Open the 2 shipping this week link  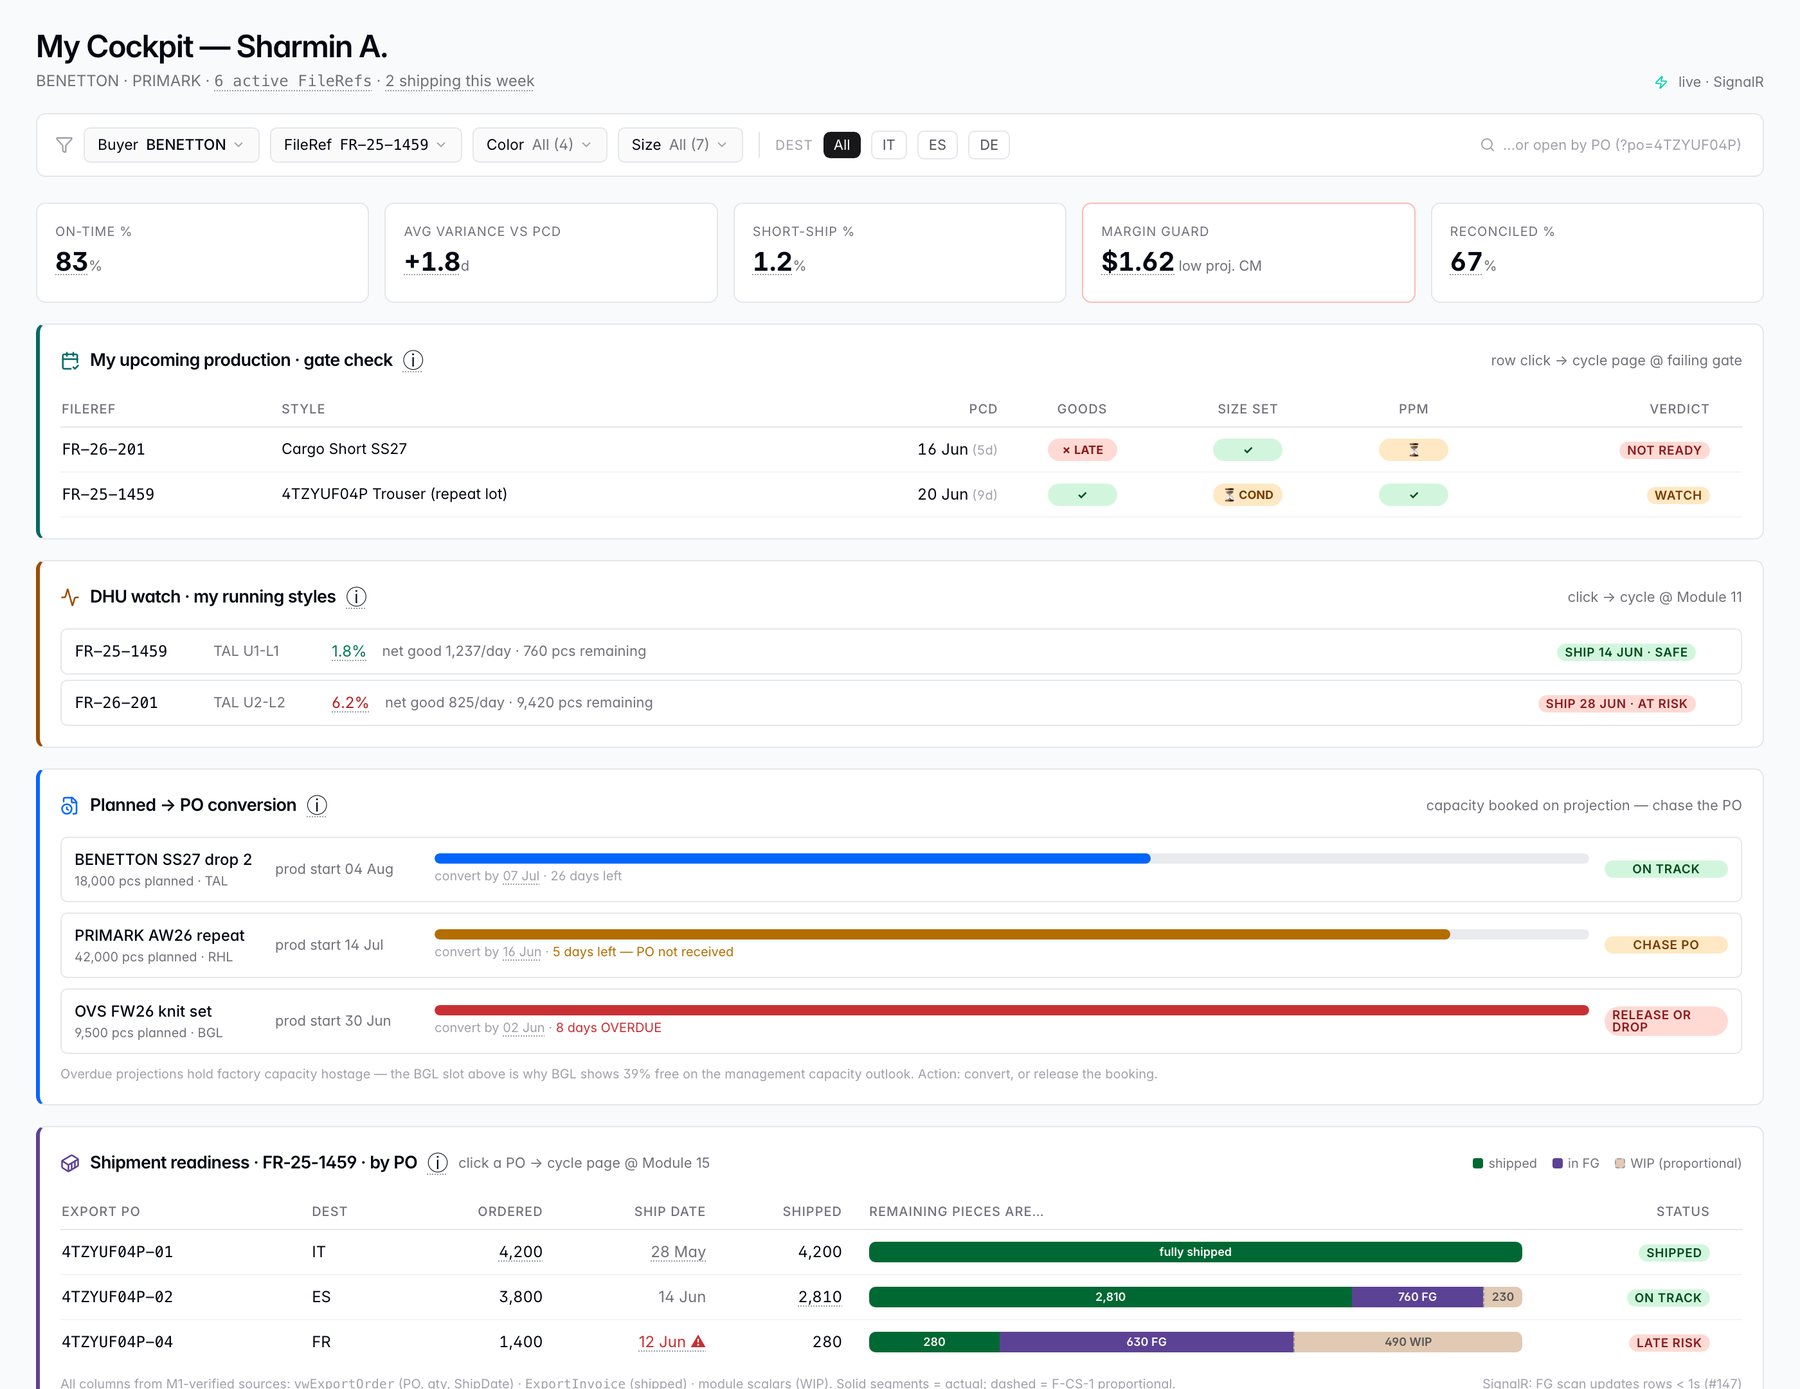[x=460, y=81]
